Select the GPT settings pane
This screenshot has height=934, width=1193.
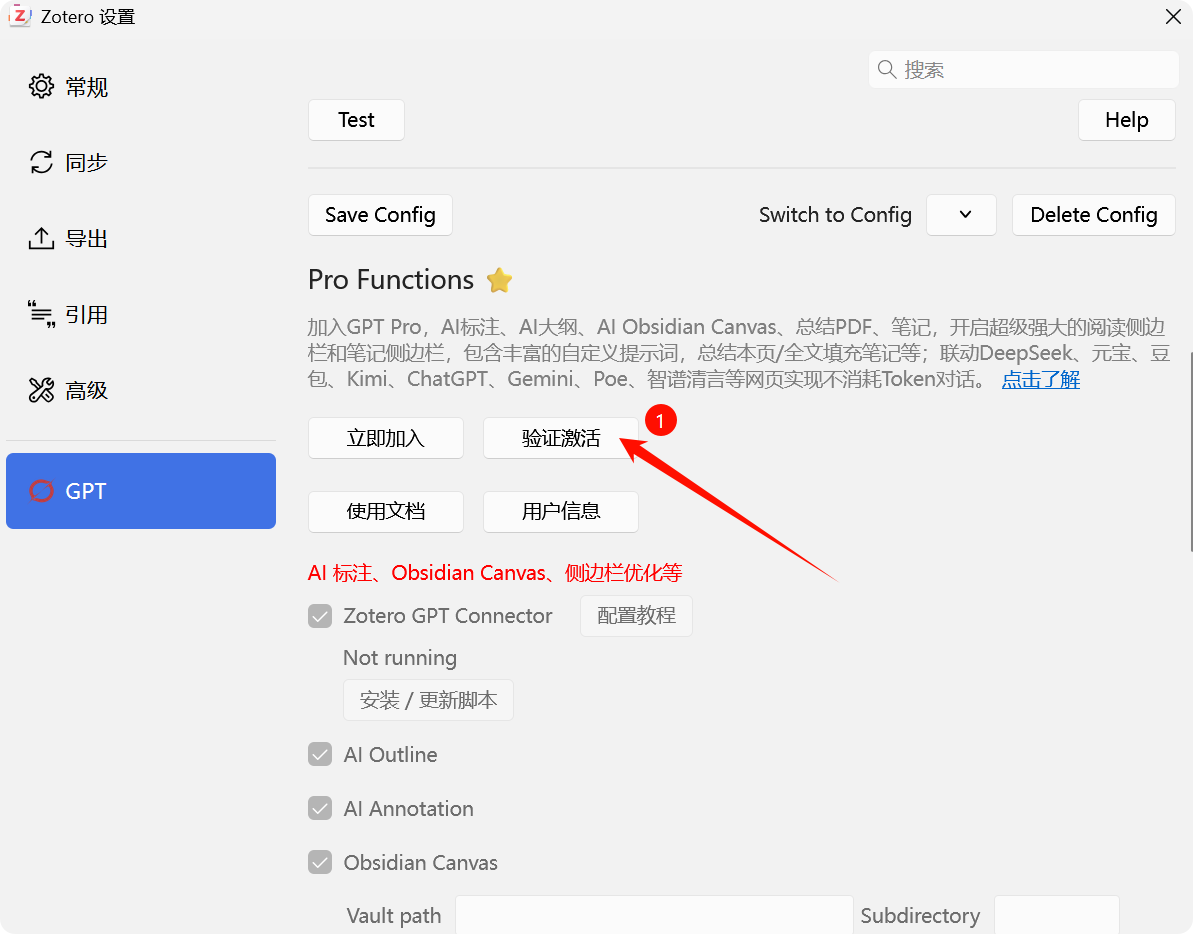[x=141, y=491]
